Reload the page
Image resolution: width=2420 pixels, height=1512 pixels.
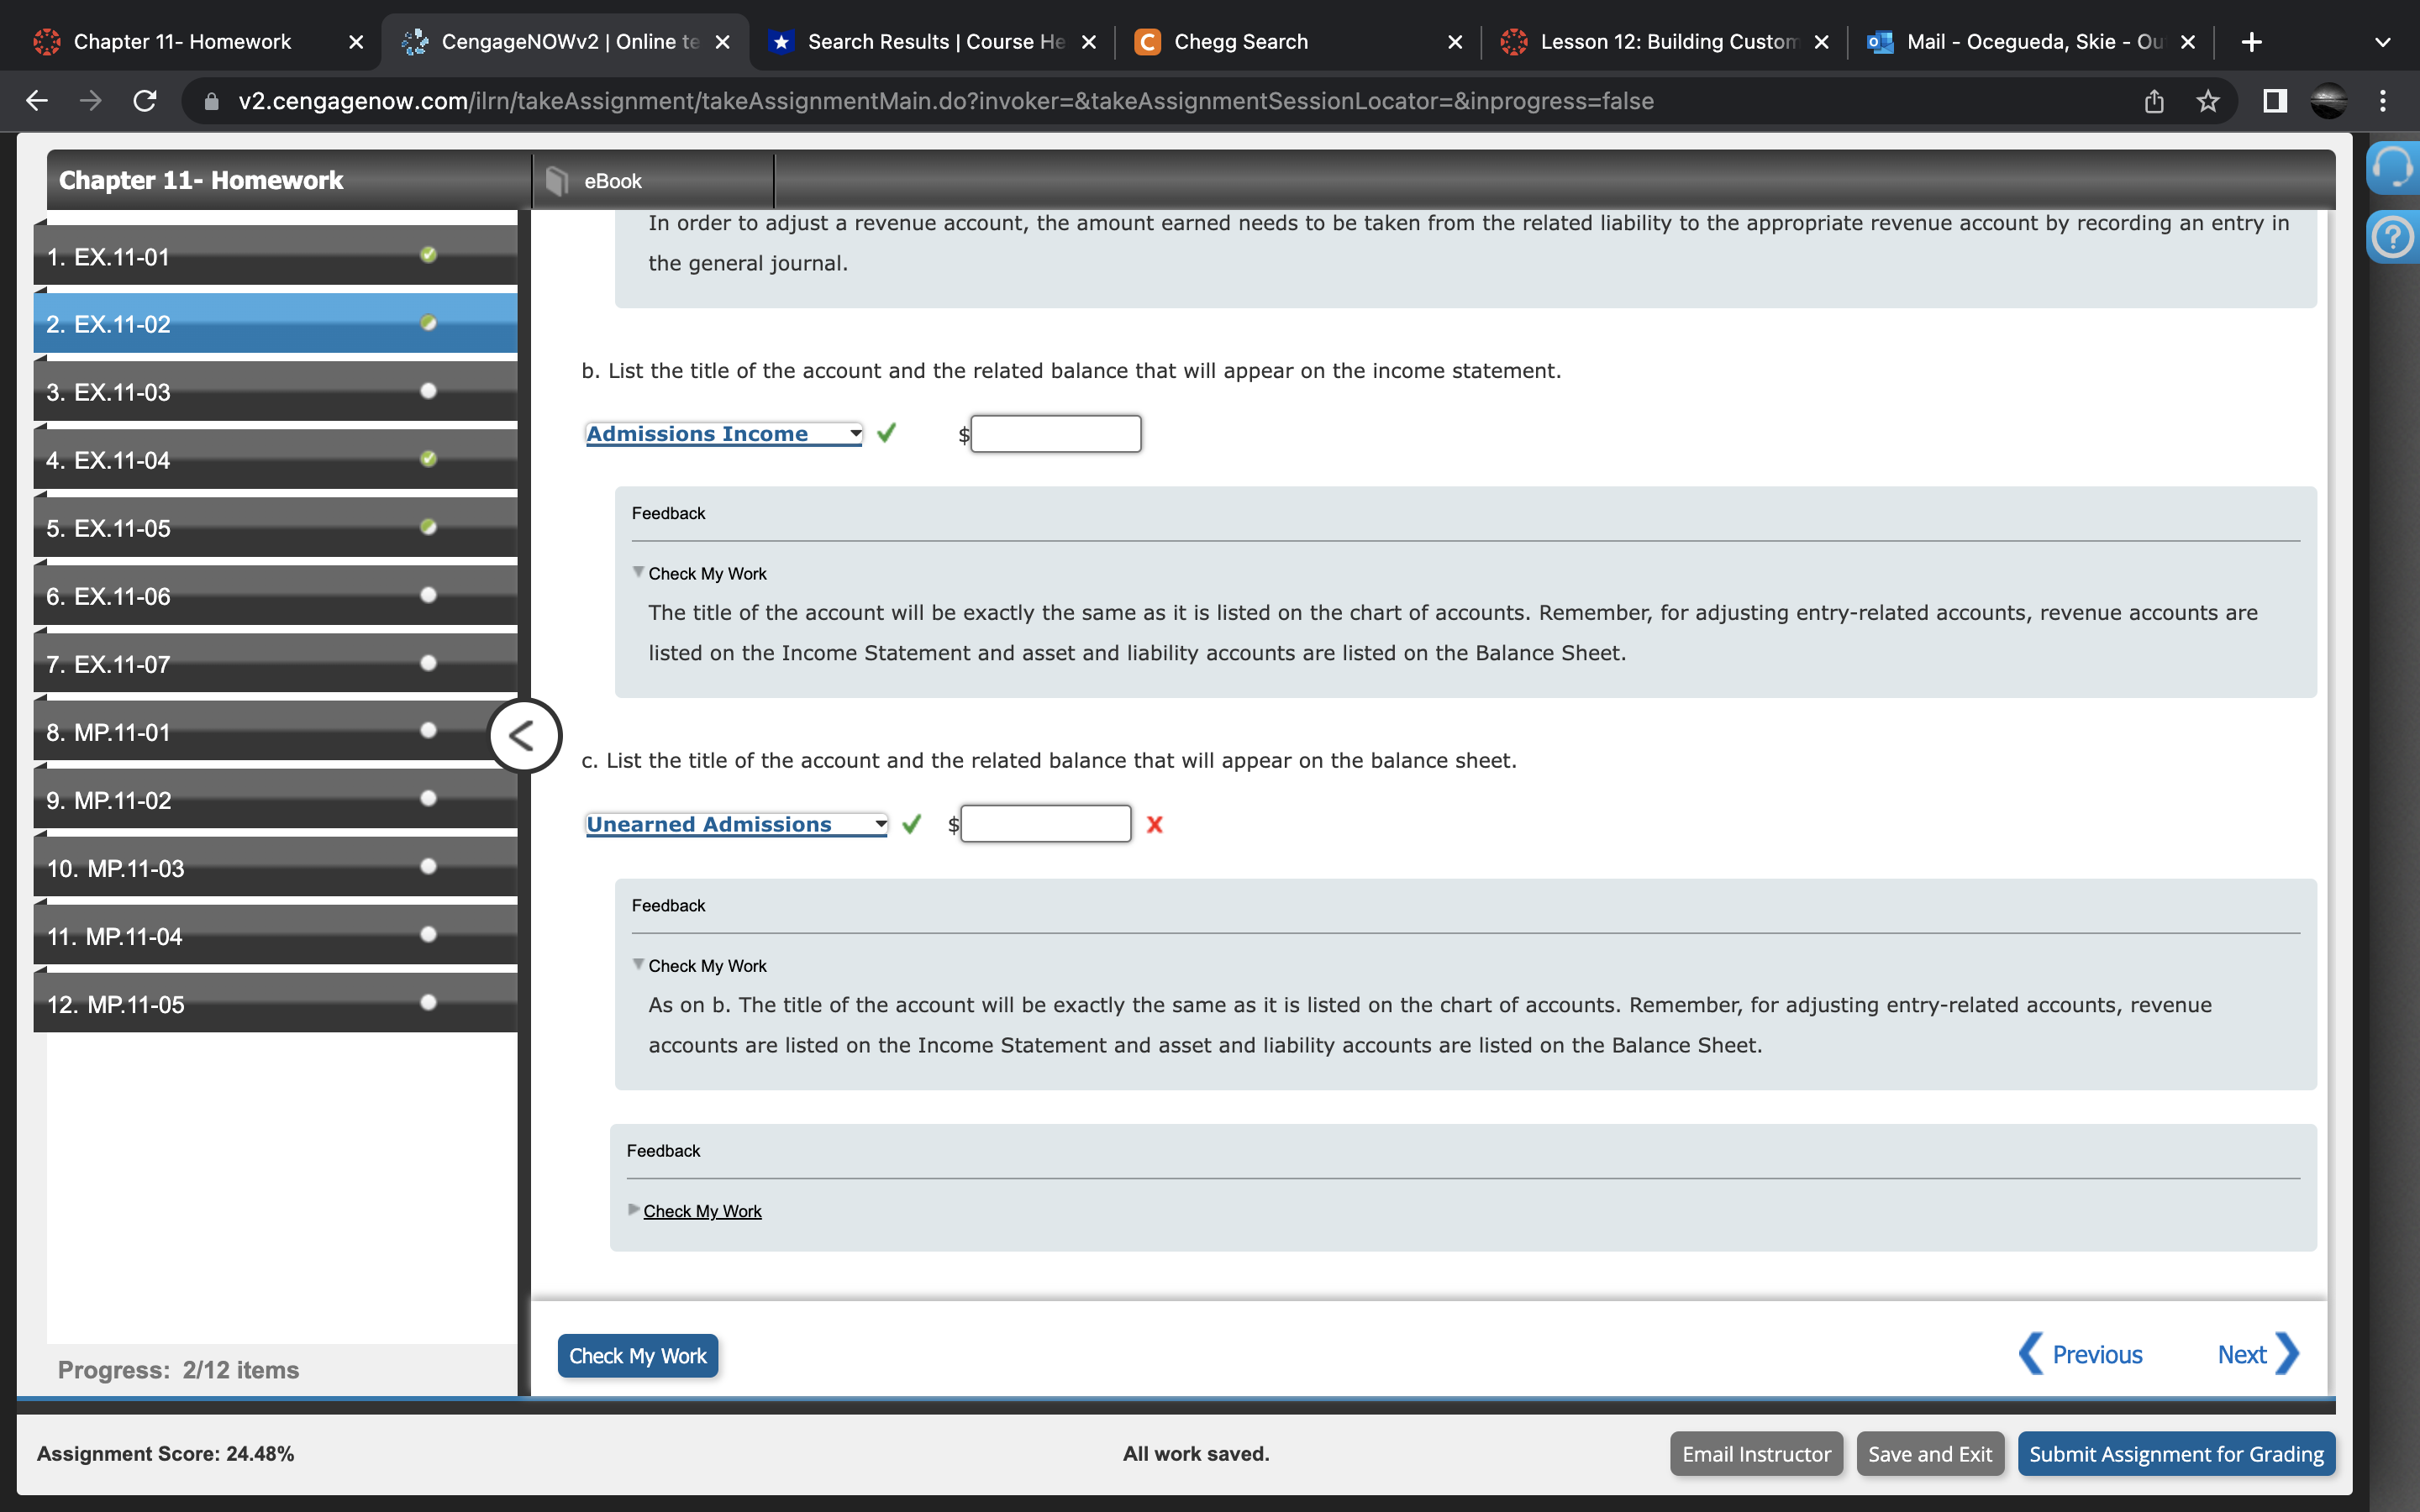coord(145,101)
